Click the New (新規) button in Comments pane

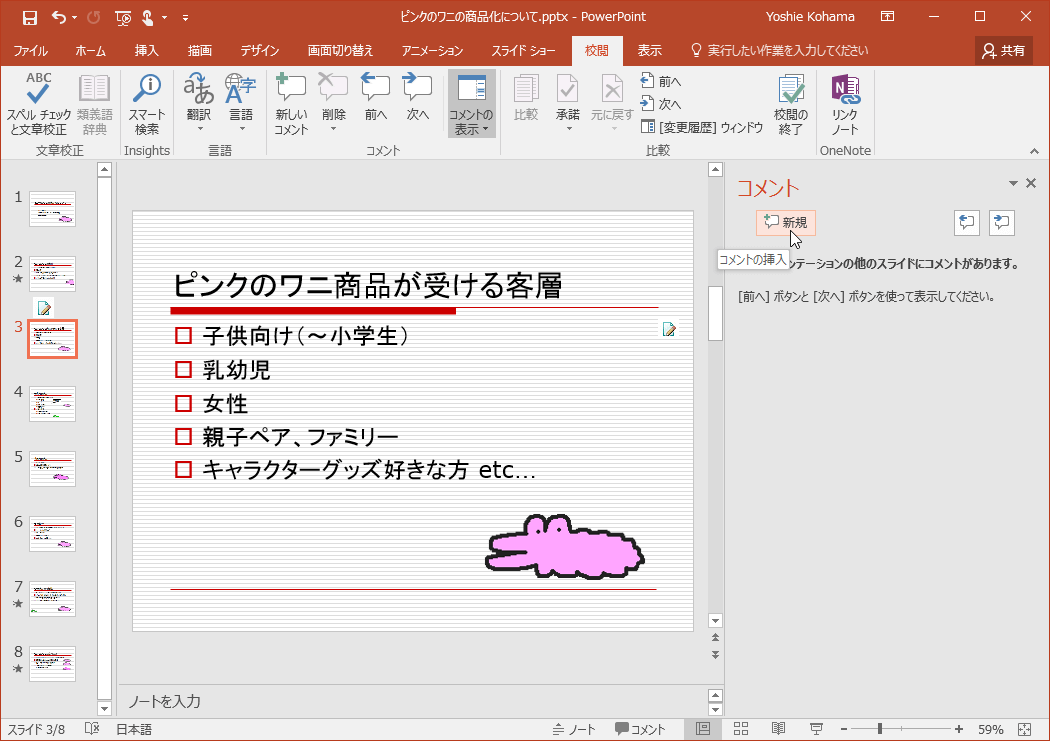coord(785,222)
